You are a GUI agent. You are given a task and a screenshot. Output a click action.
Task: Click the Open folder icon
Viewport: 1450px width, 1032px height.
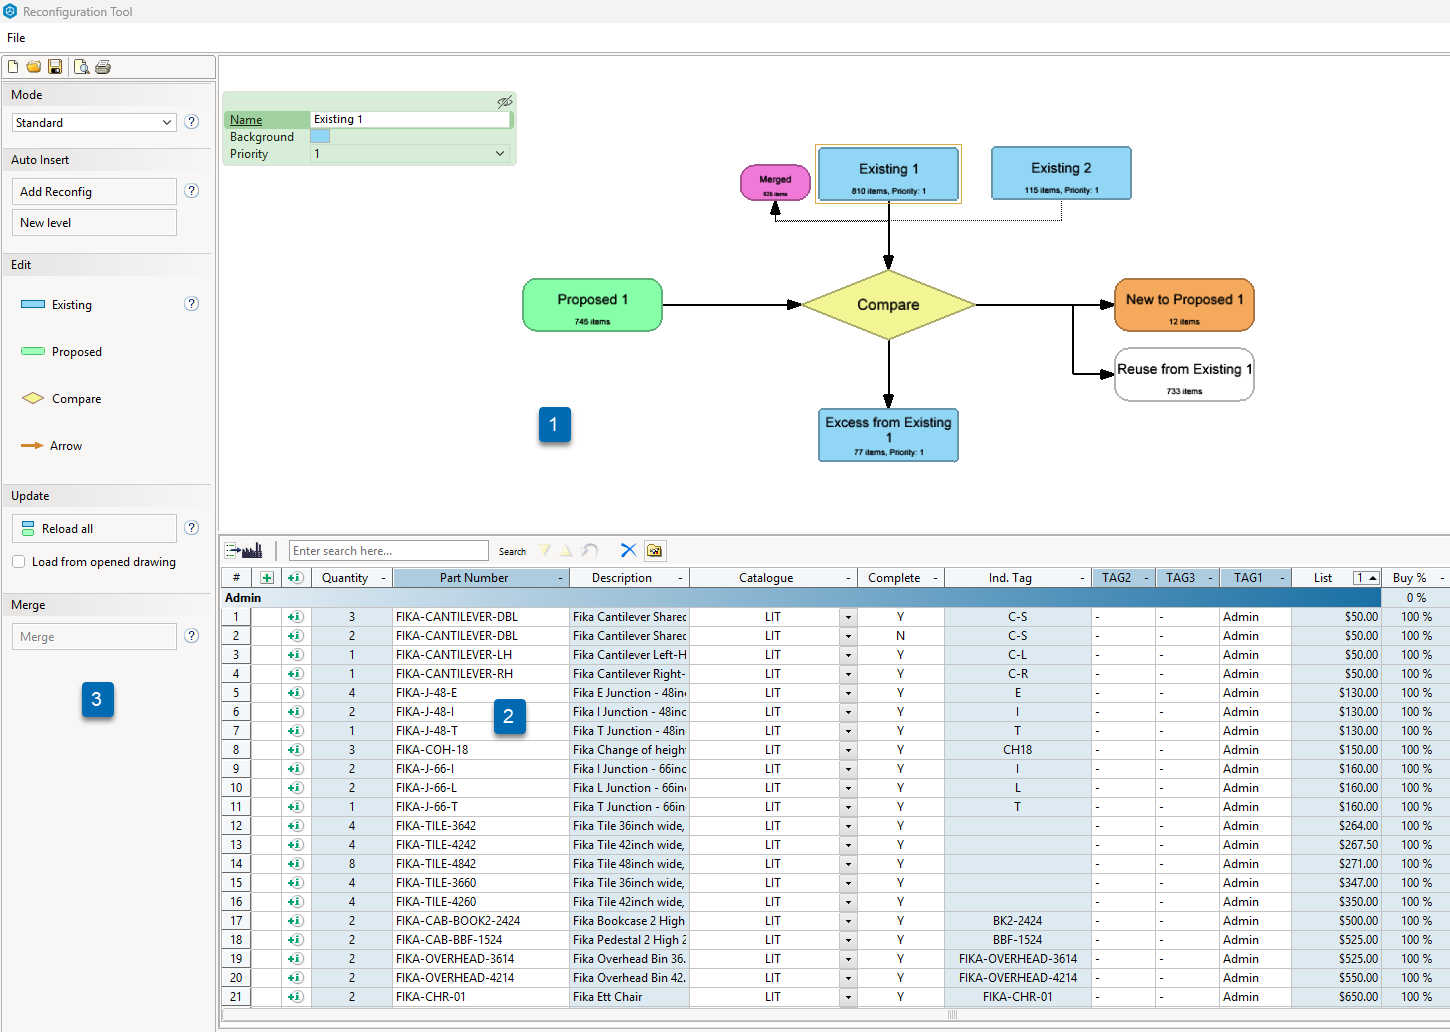point(34,67)
